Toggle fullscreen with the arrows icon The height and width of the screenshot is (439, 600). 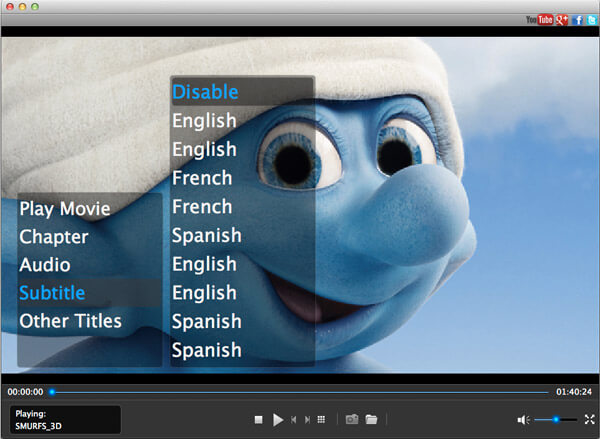point(590,419)
